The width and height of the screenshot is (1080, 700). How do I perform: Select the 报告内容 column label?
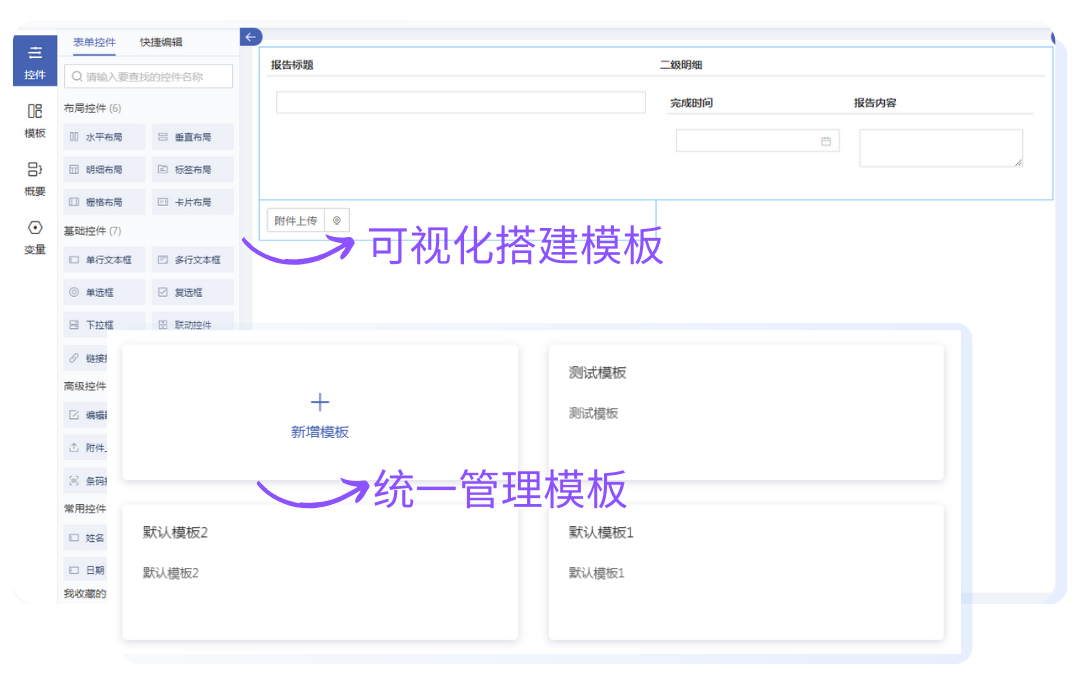(875, 103)
